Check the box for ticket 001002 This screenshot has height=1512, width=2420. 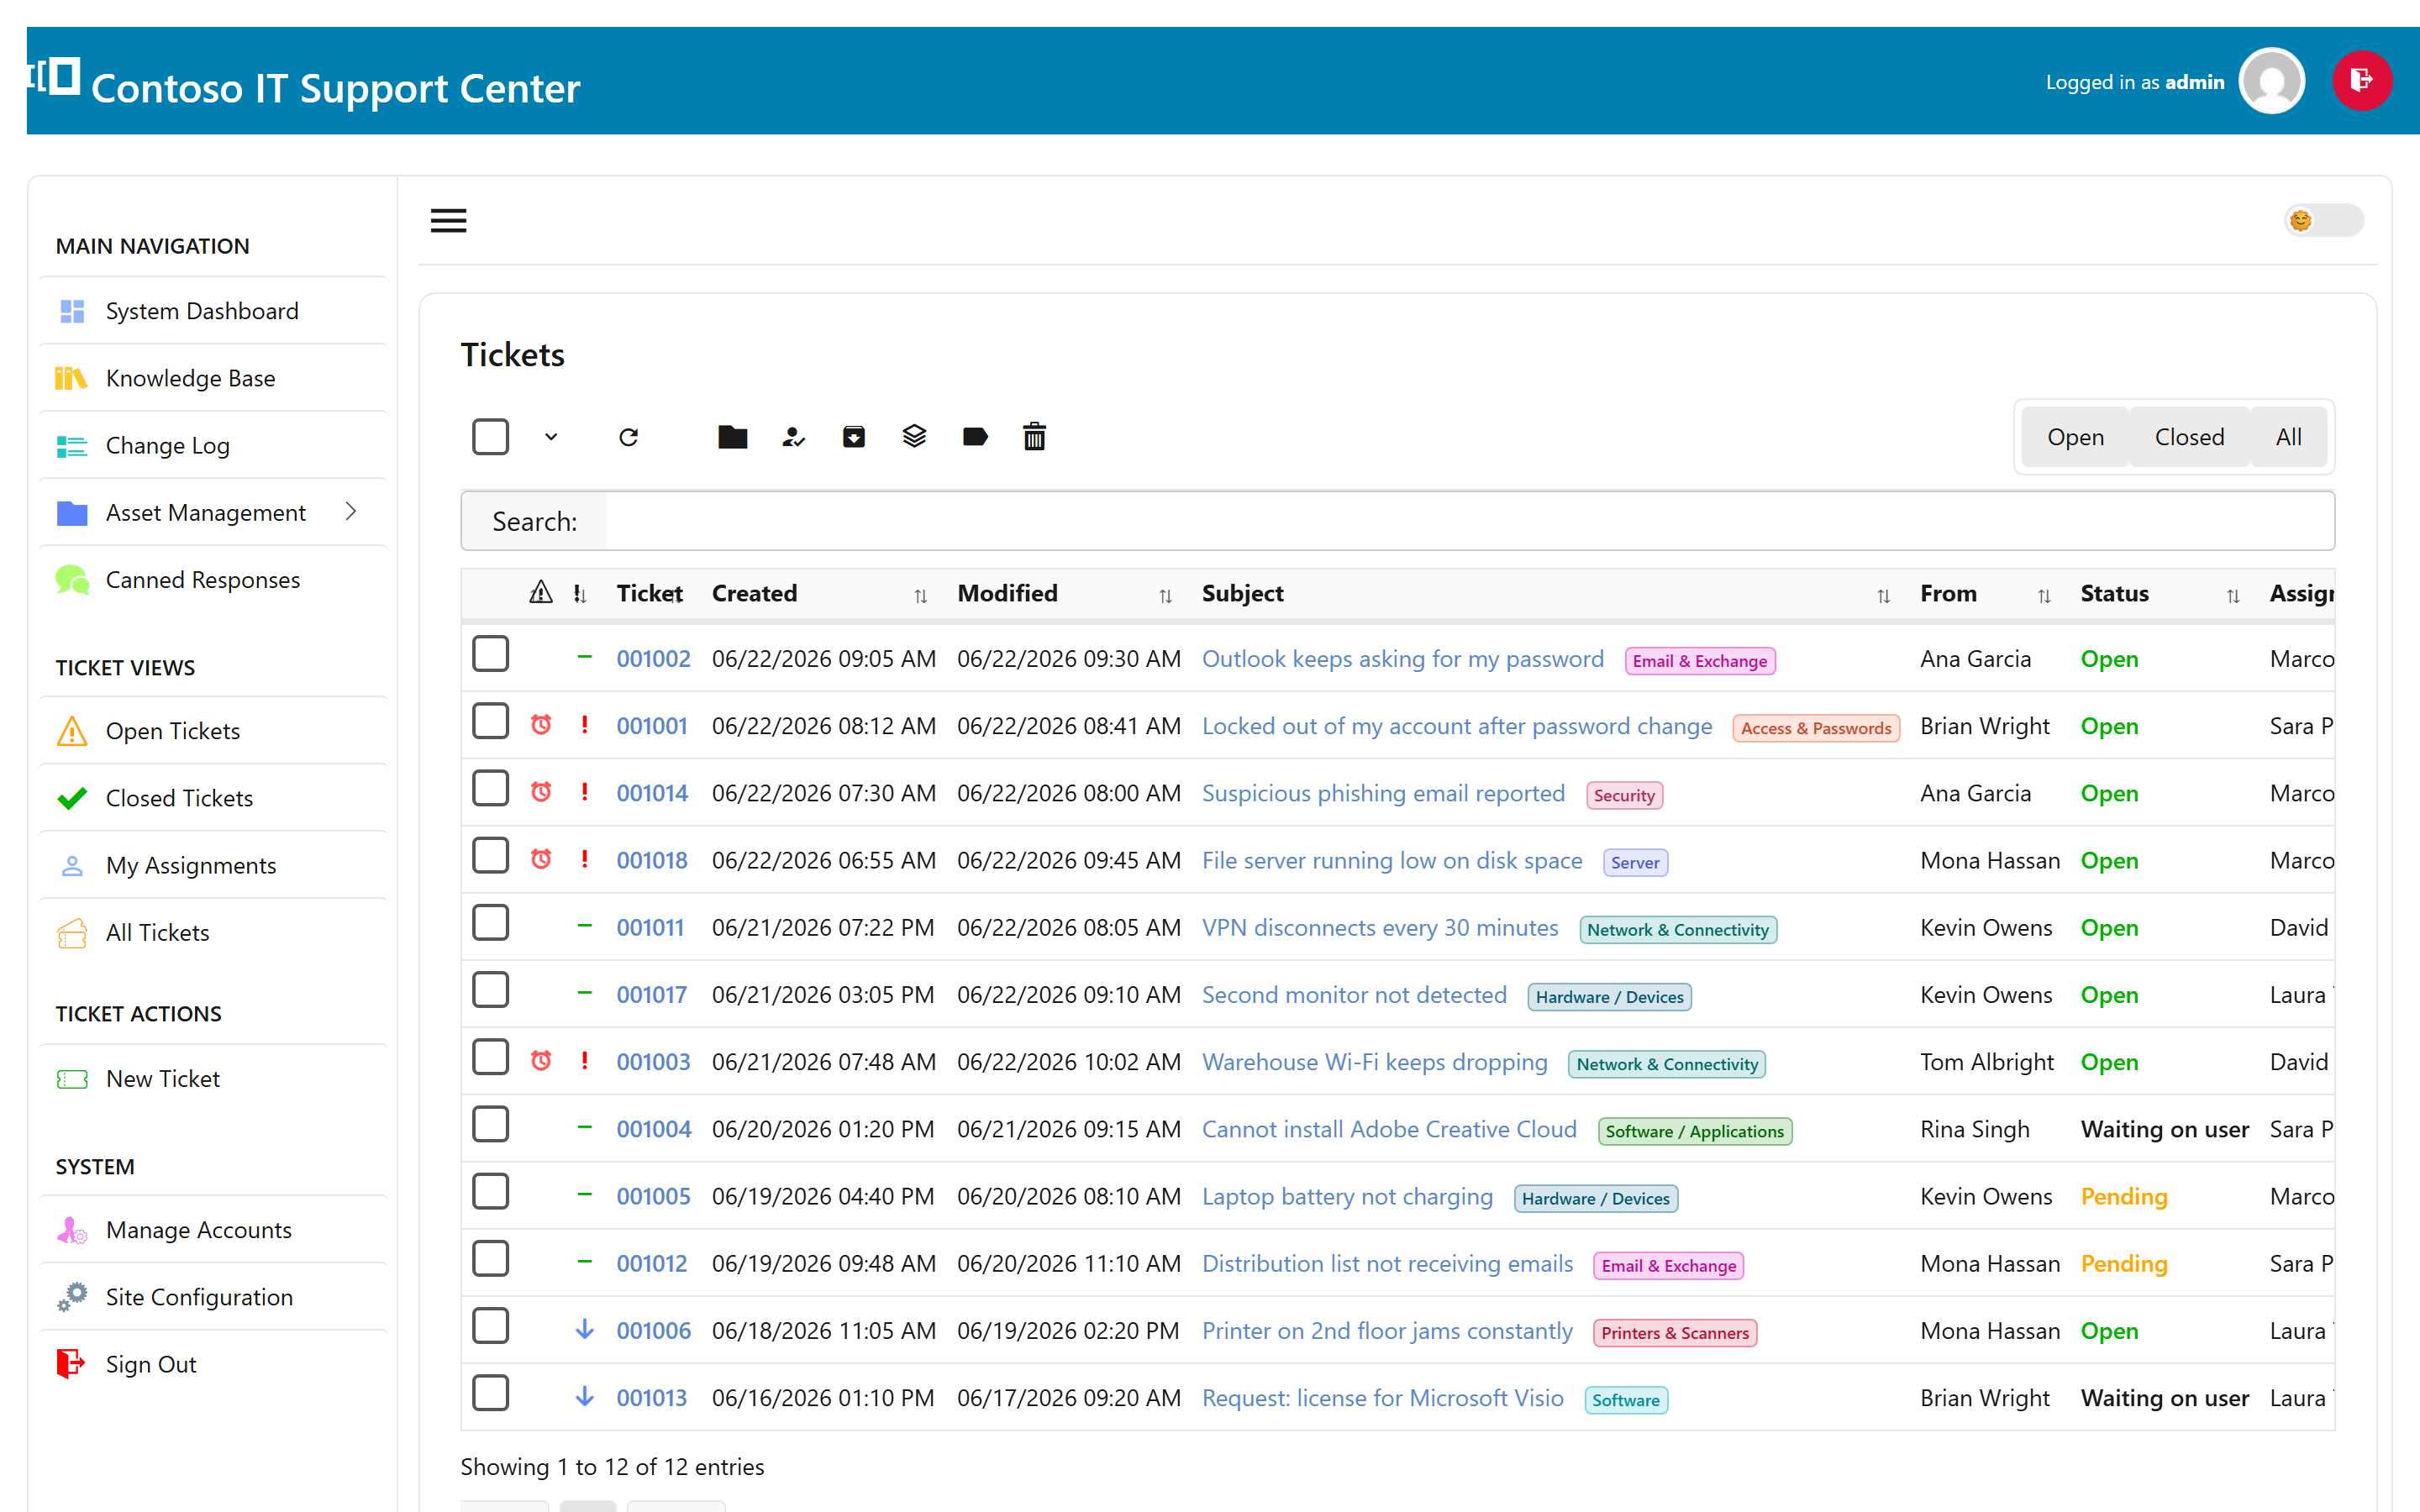click(x=490, y=654)
